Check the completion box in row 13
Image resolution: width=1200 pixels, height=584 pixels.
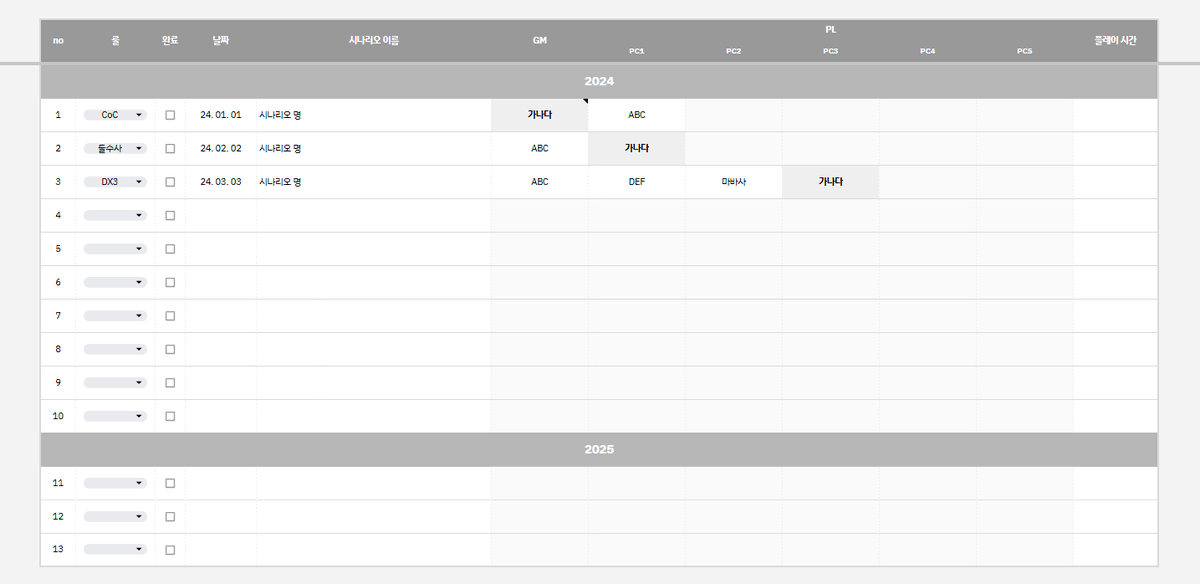coord(170,550)
